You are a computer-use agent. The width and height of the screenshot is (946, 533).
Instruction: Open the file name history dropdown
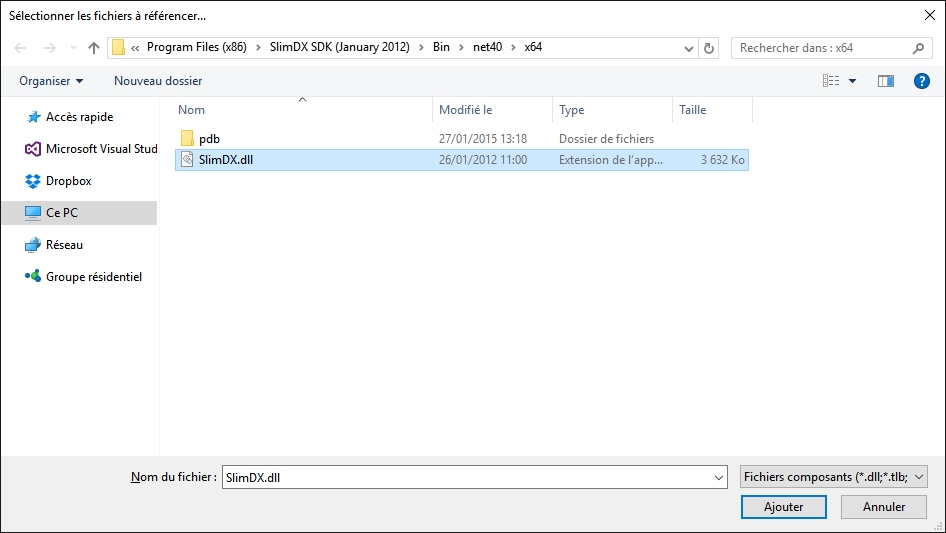[x=719, y=477]
